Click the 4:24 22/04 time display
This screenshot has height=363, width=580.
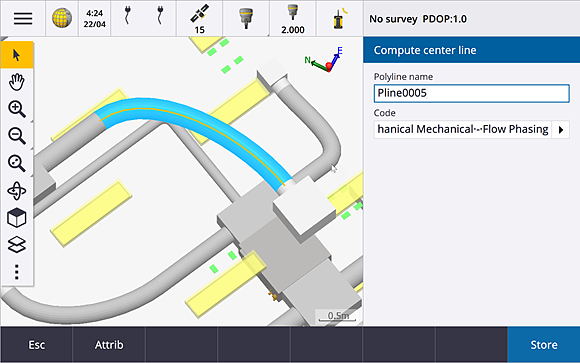click(x=94, y=19)
